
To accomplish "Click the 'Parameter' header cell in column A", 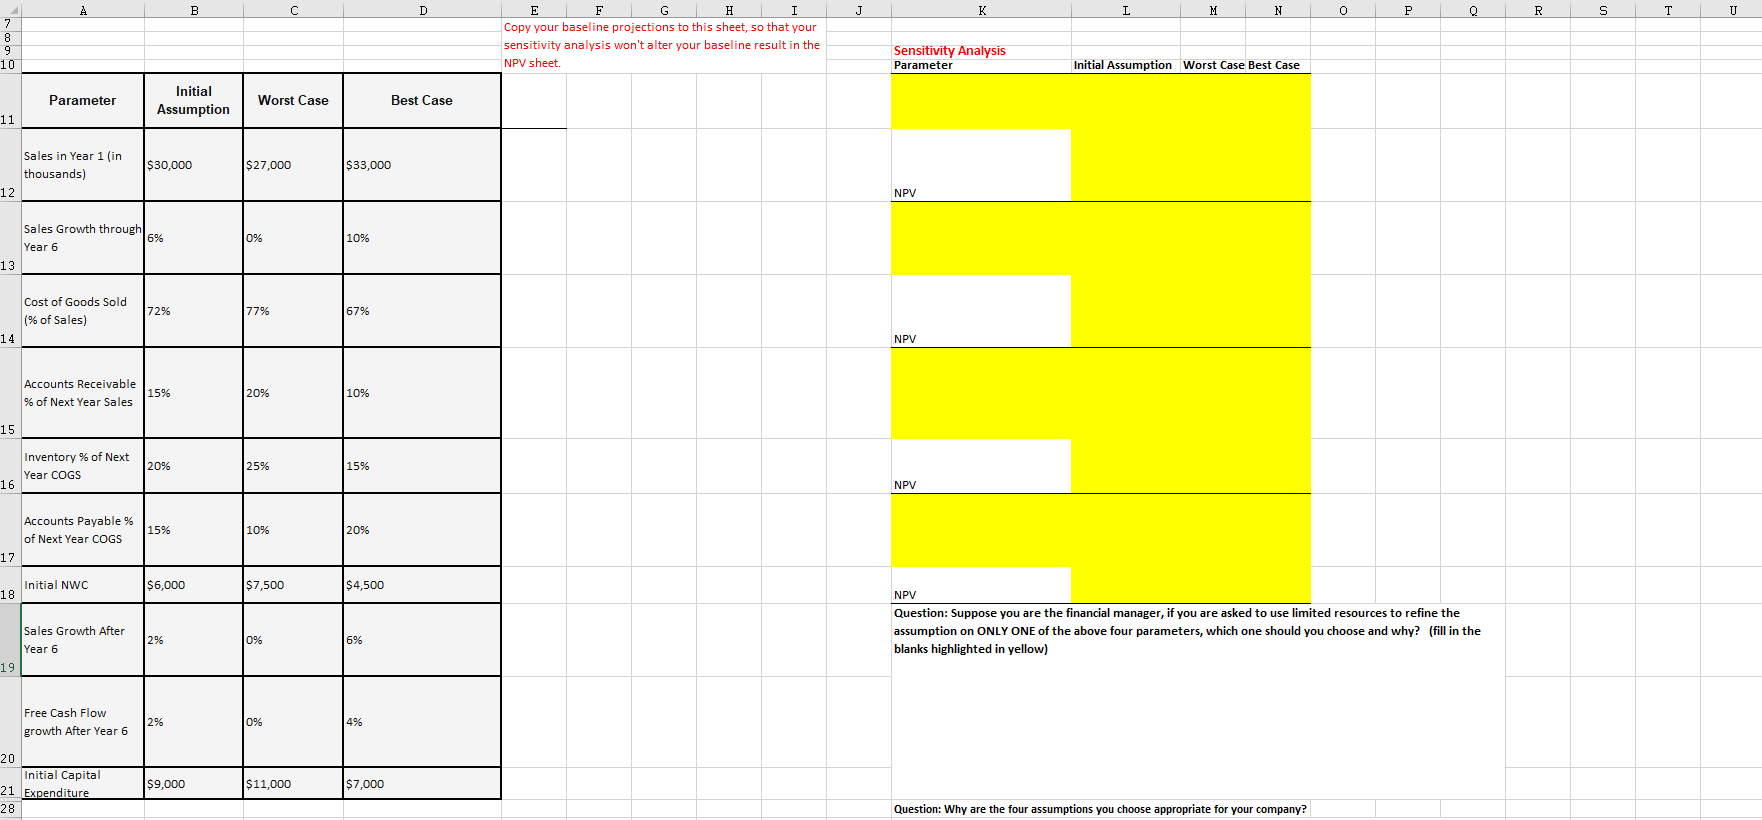I will (83, 100).
